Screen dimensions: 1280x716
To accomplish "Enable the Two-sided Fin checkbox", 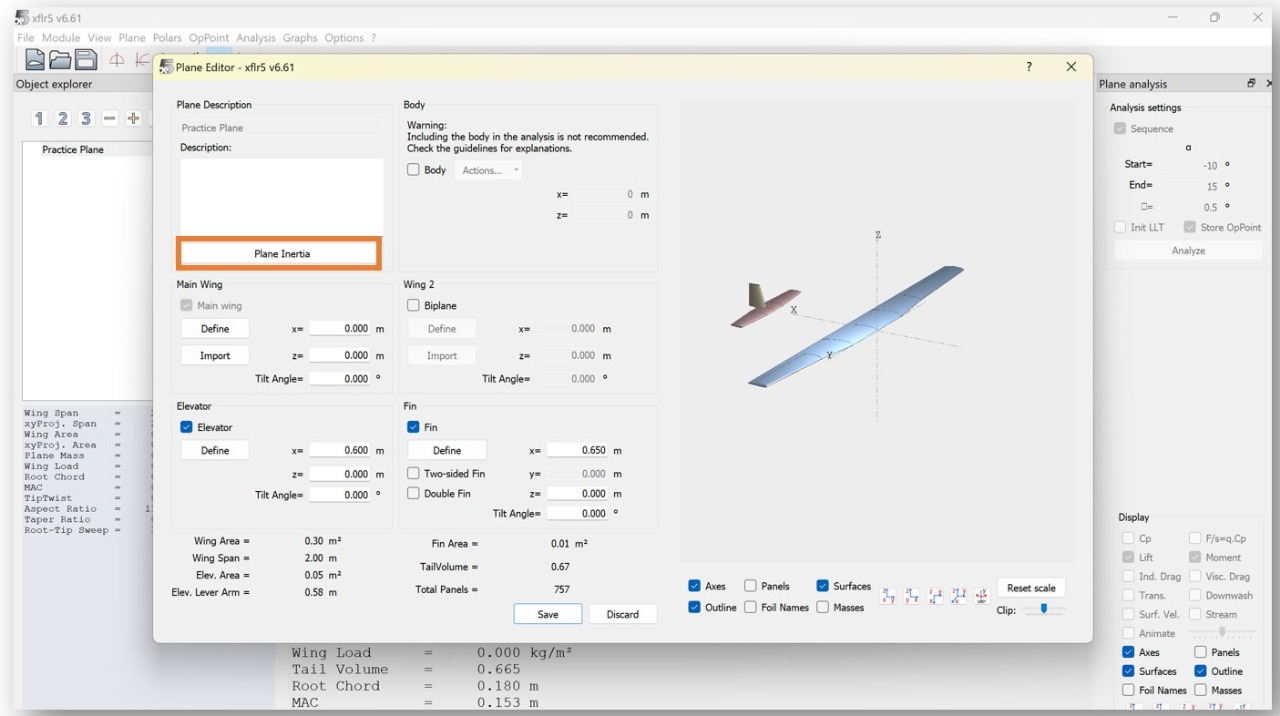I will pyautogui.click(x=413, y=474).
